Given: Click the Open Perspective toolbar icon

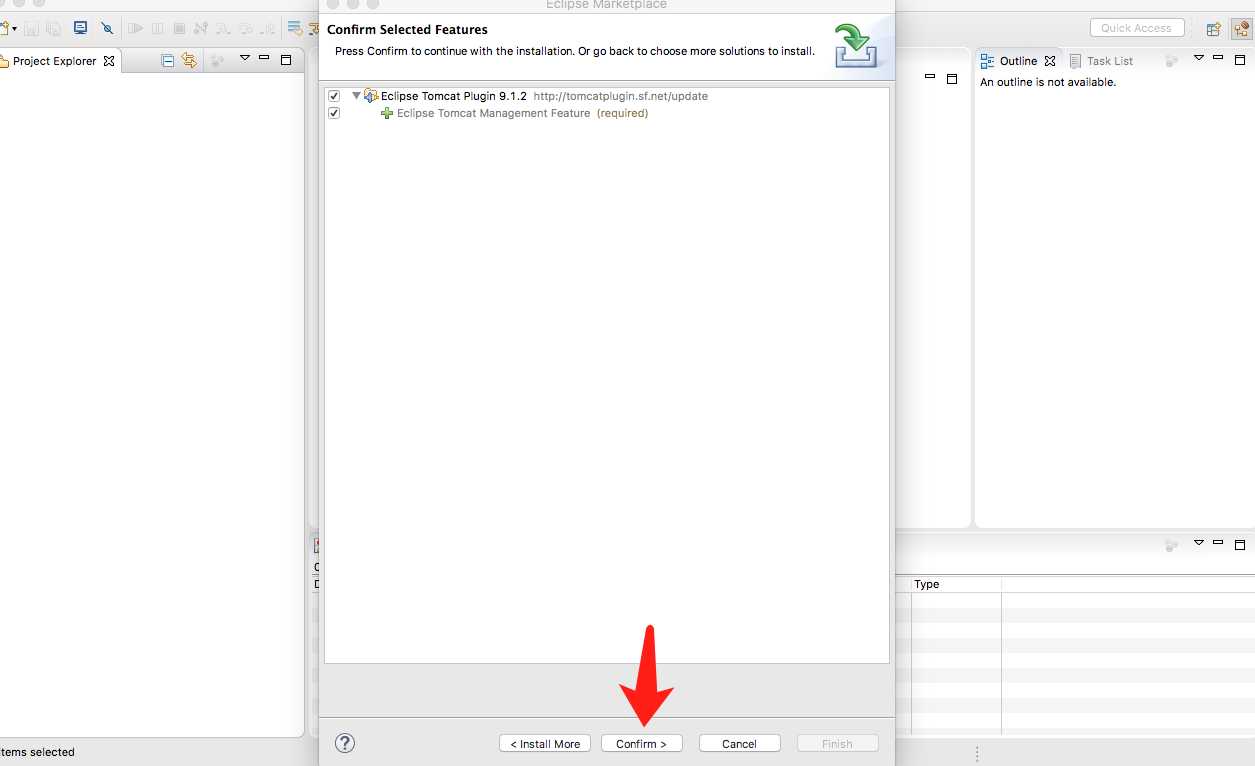Looking at the screenshot, I should click(1213, 29).
